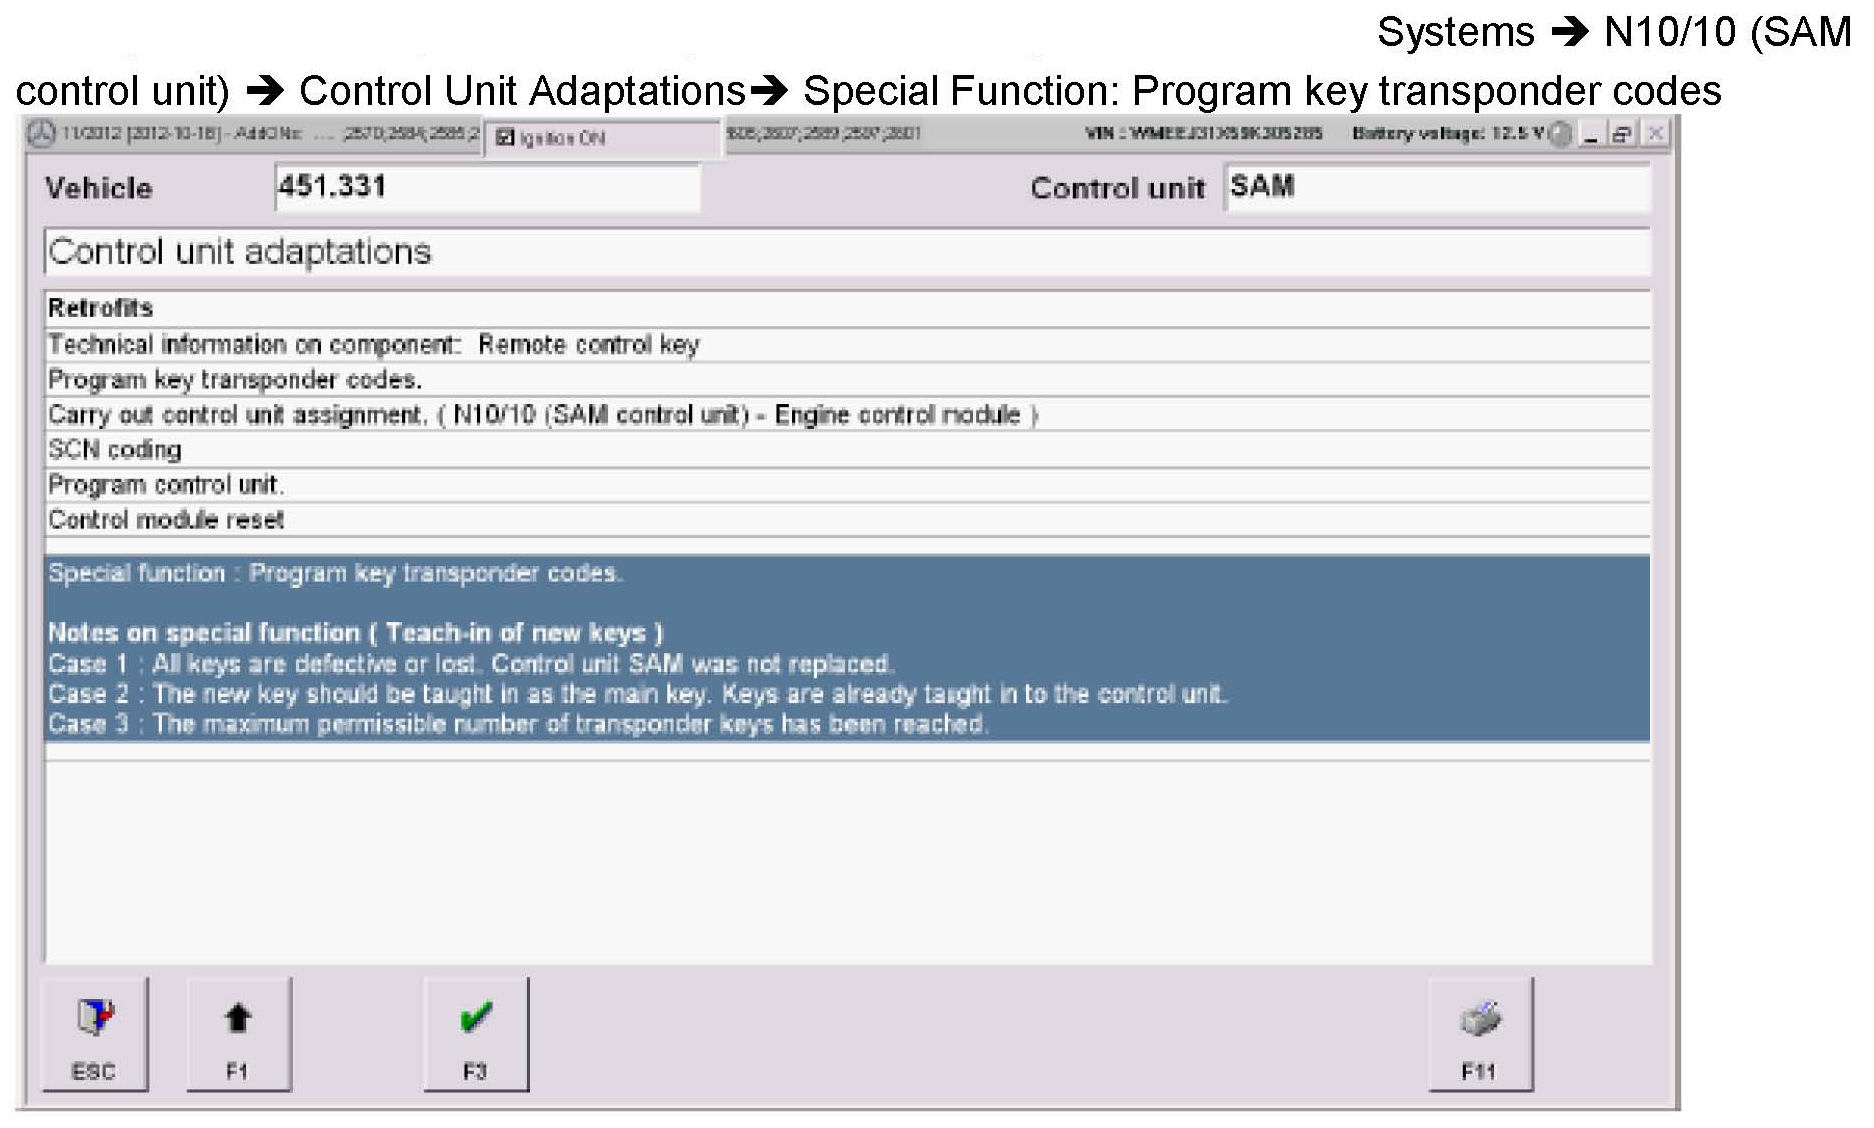Click the blue special function notes panel
Image resolution: width=1874 pixels, height=1128 pixels.
[846, 648]
